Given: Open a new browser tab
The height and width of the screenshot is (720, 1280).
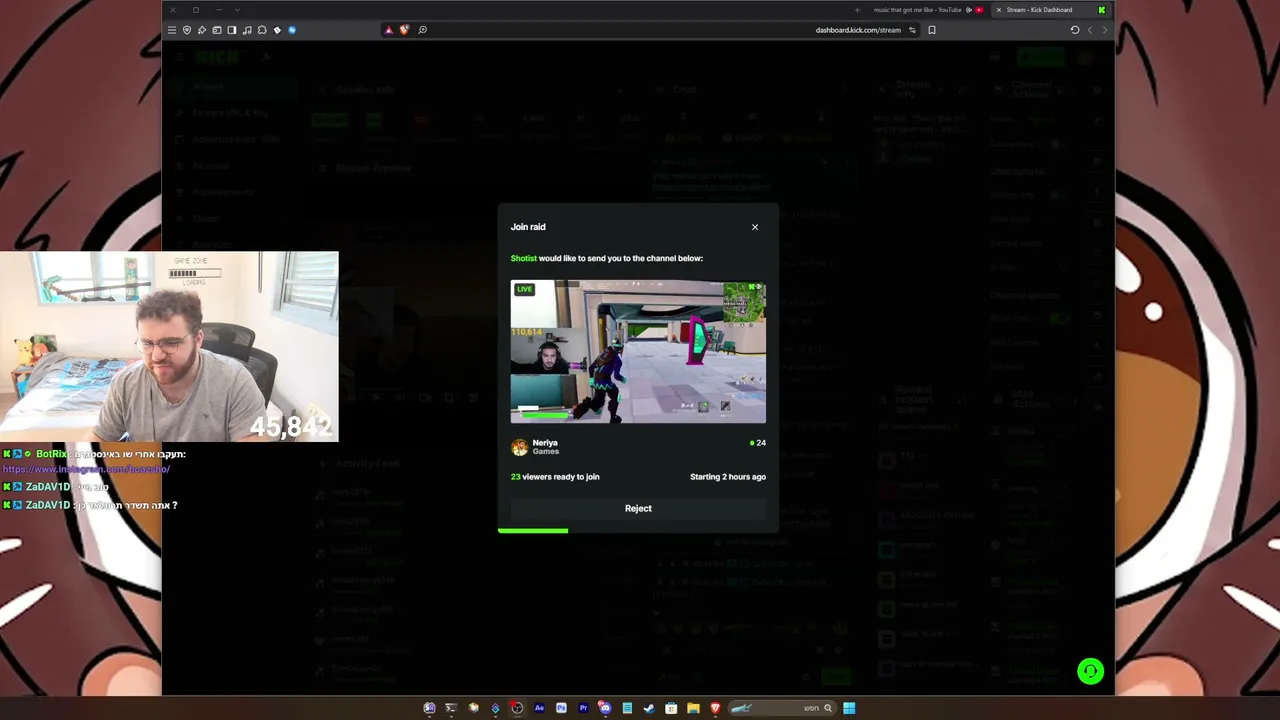Looking at the screenshot, I should (857, 10).
